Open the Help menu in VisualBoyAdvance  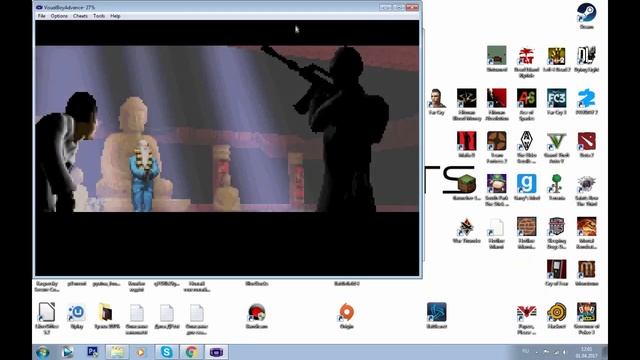(x=115, y=16)
